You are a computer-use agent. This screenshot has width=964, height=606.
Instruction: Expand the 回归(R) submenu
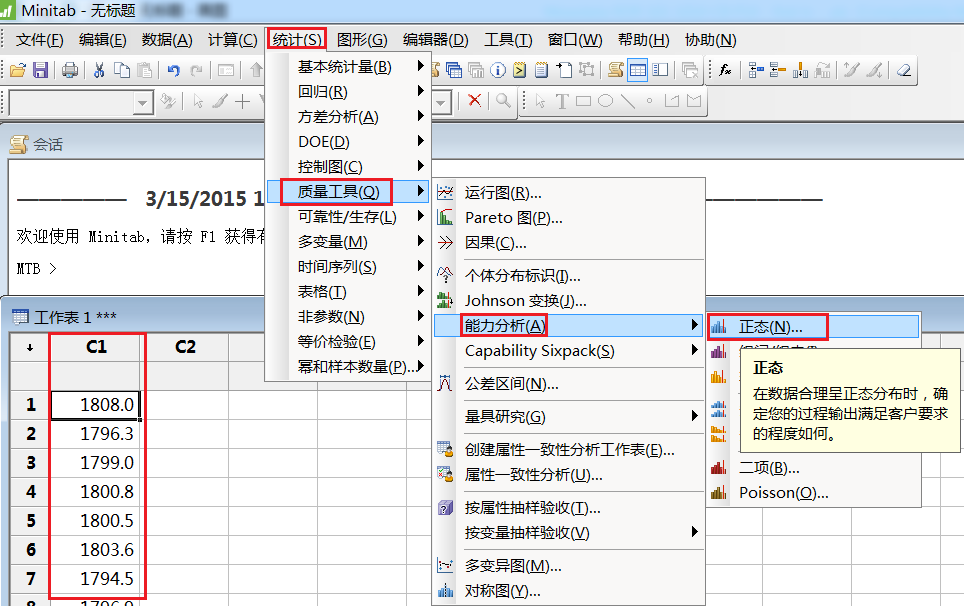pyautogui.click(x=349, y=92)
